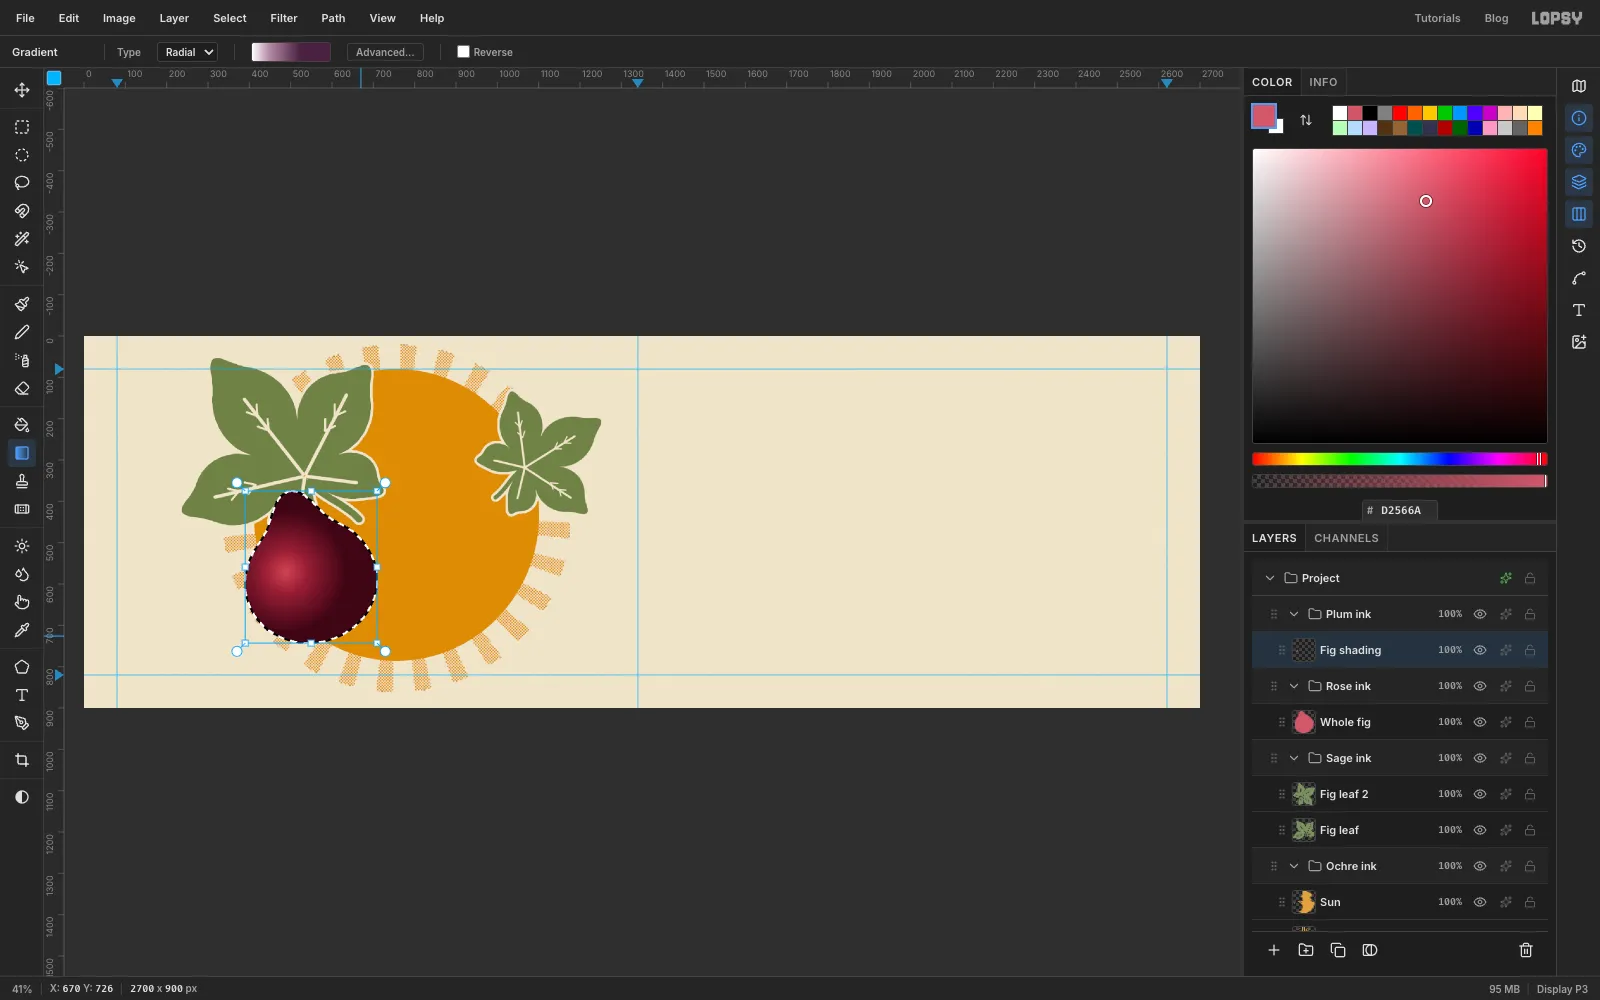Collapse the Sage ink group
This screenshot has height=1000, width=1600.
[x=1294, y=758]
